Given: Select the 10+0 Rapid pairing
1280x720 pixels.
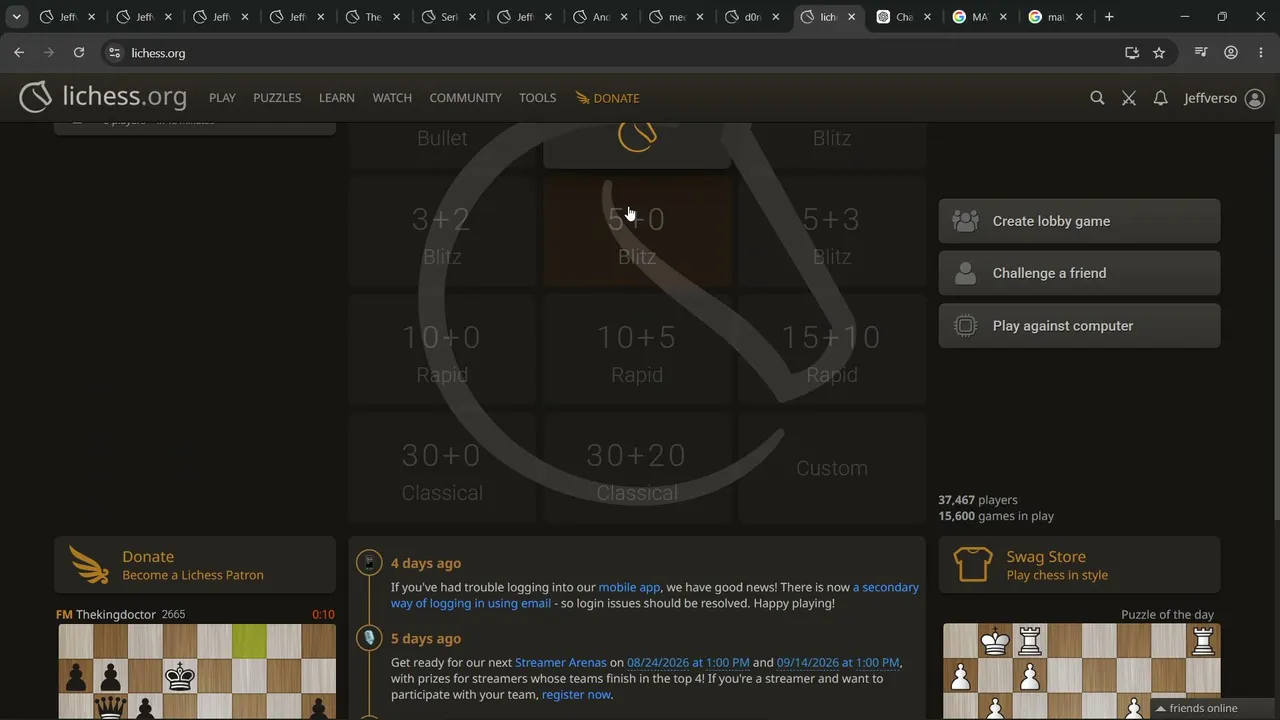Looking at the screenshot, I should 442,350.
